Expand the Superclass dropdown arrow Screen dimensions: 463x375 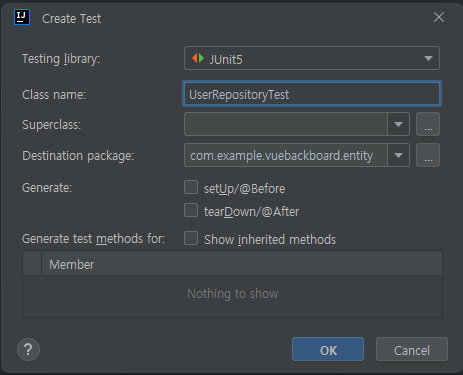[x=398, y=124]
